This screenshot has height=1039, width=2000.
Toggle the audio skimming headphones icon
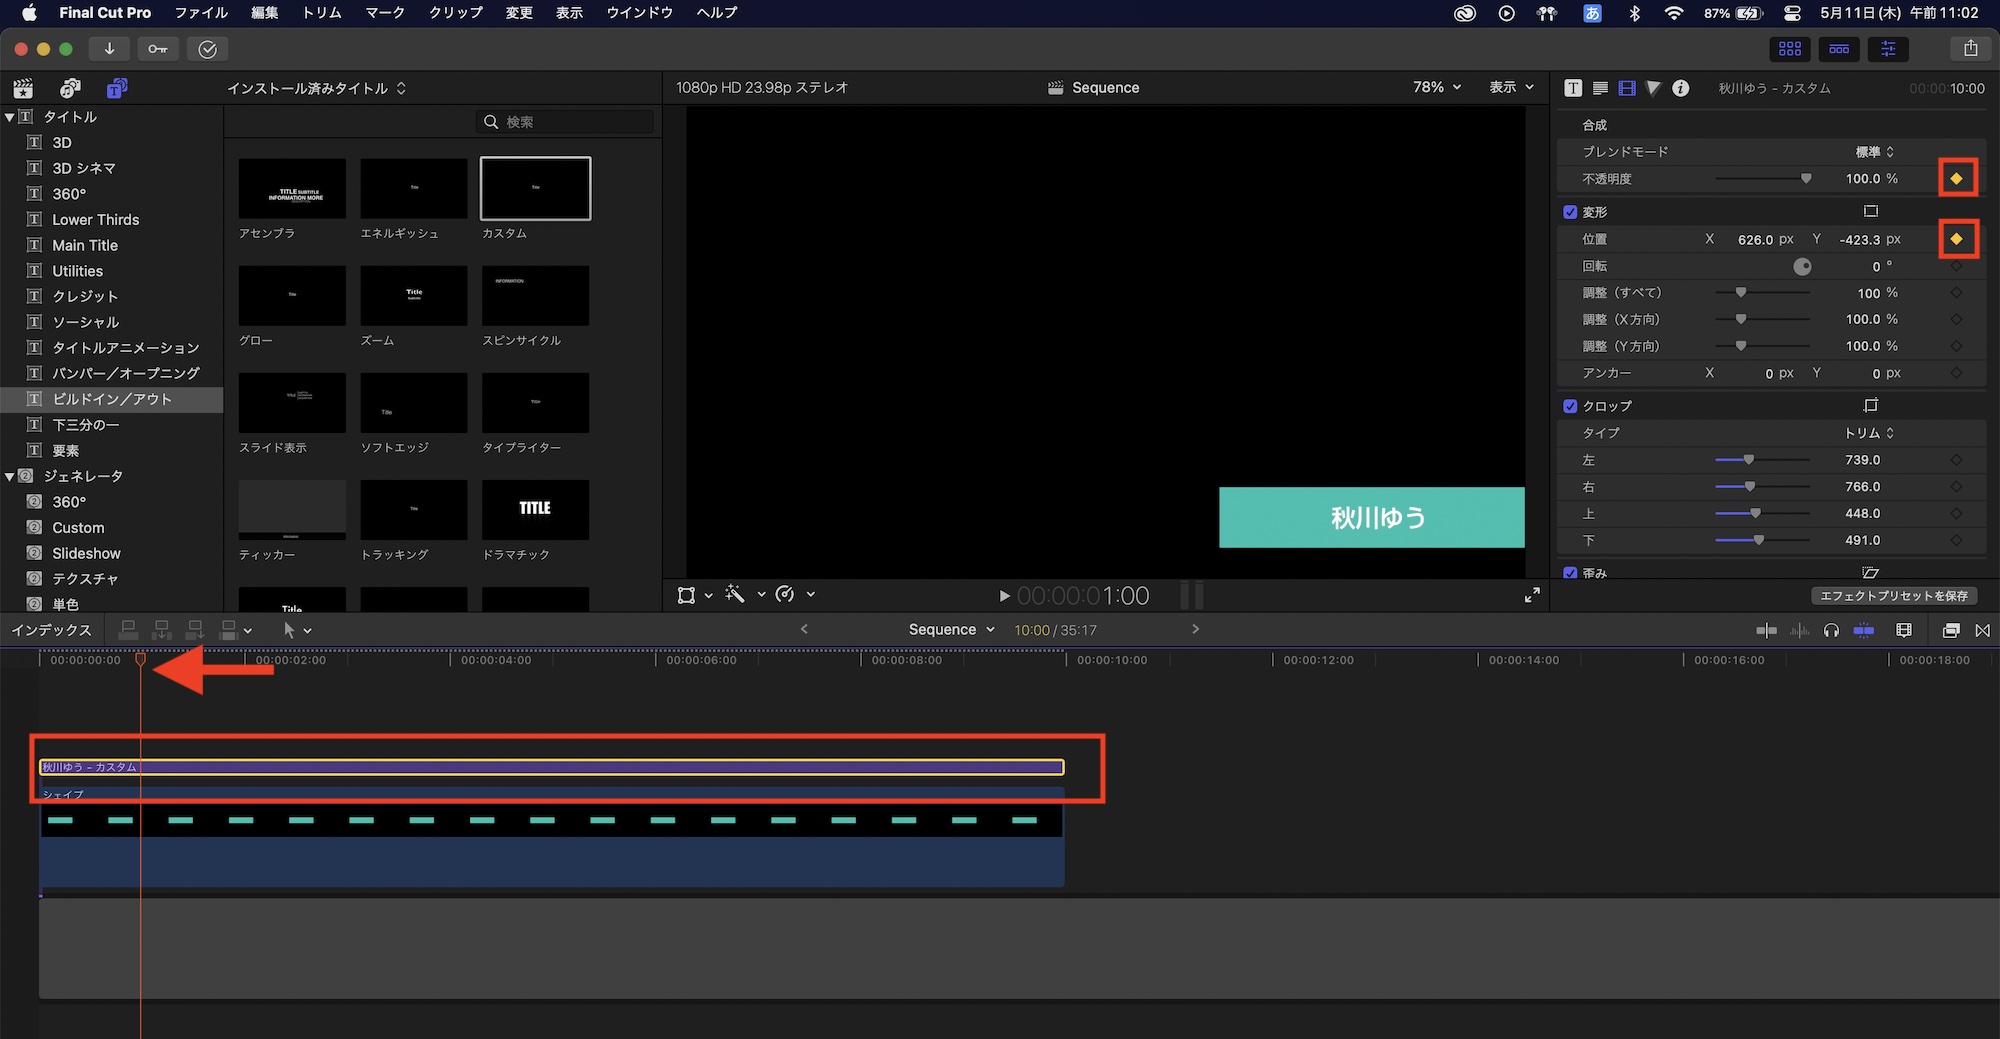tap(1831, 630)
